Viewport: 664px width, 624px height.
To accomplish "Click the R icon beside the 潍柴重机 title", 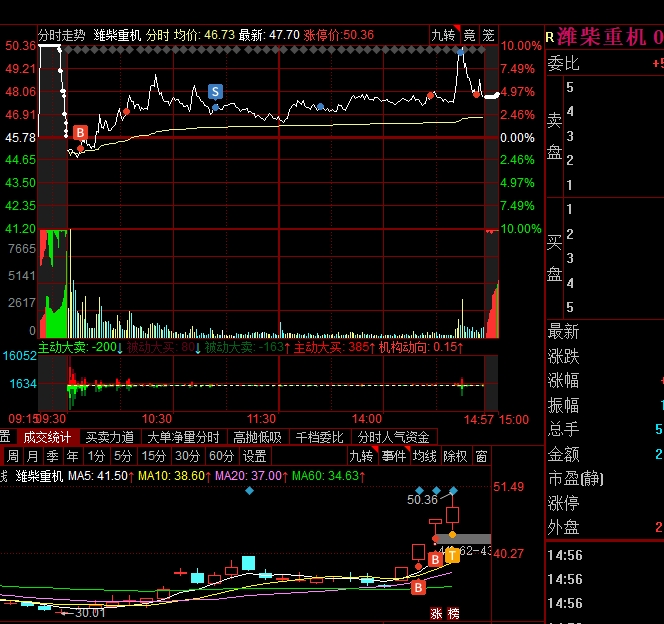I will pos(550,37).
